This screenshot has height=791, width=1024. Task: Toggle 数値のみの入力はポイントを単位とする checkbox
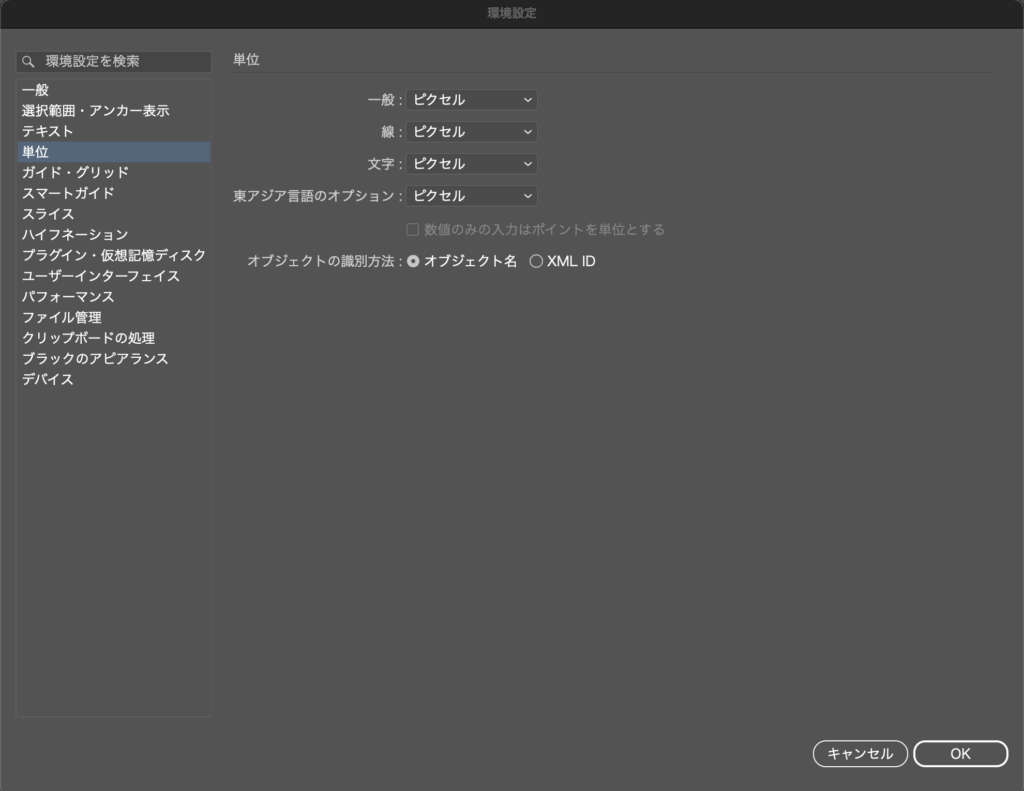412,230
